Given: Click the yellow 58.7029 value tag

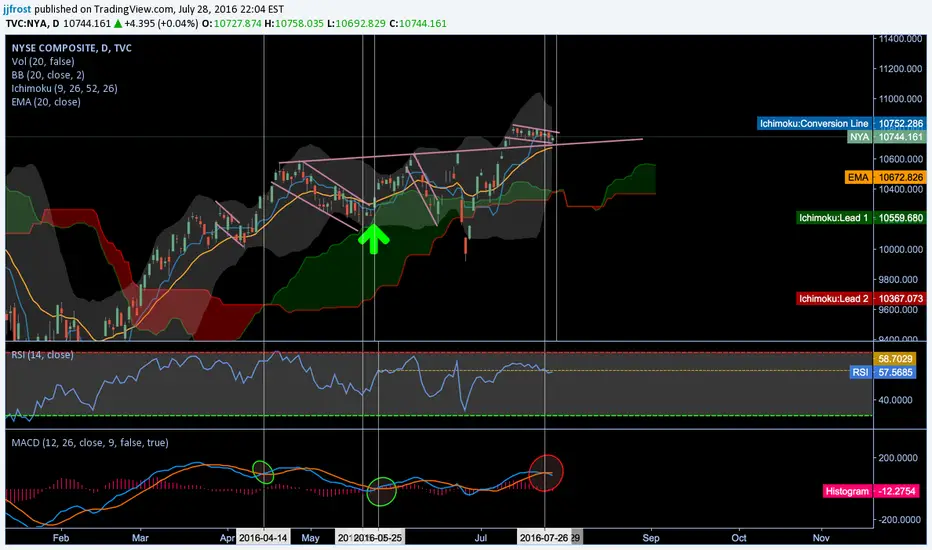Looking at the screenshot, I should coord(895,359).
